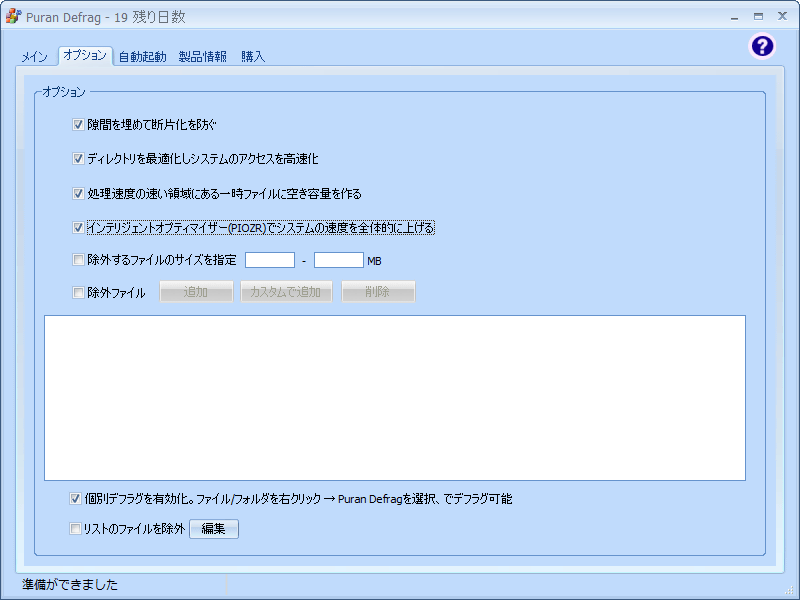This screenshot has height=600, width=800.
Task: Click the 追加 button
Action: 196,292
